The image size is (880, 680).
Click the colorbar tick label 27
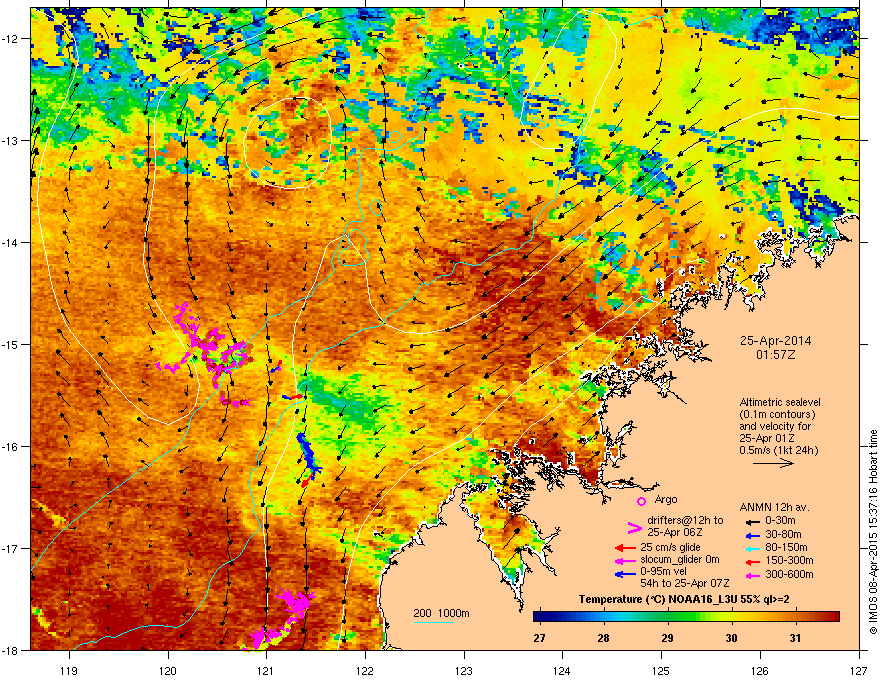point(539,638)
